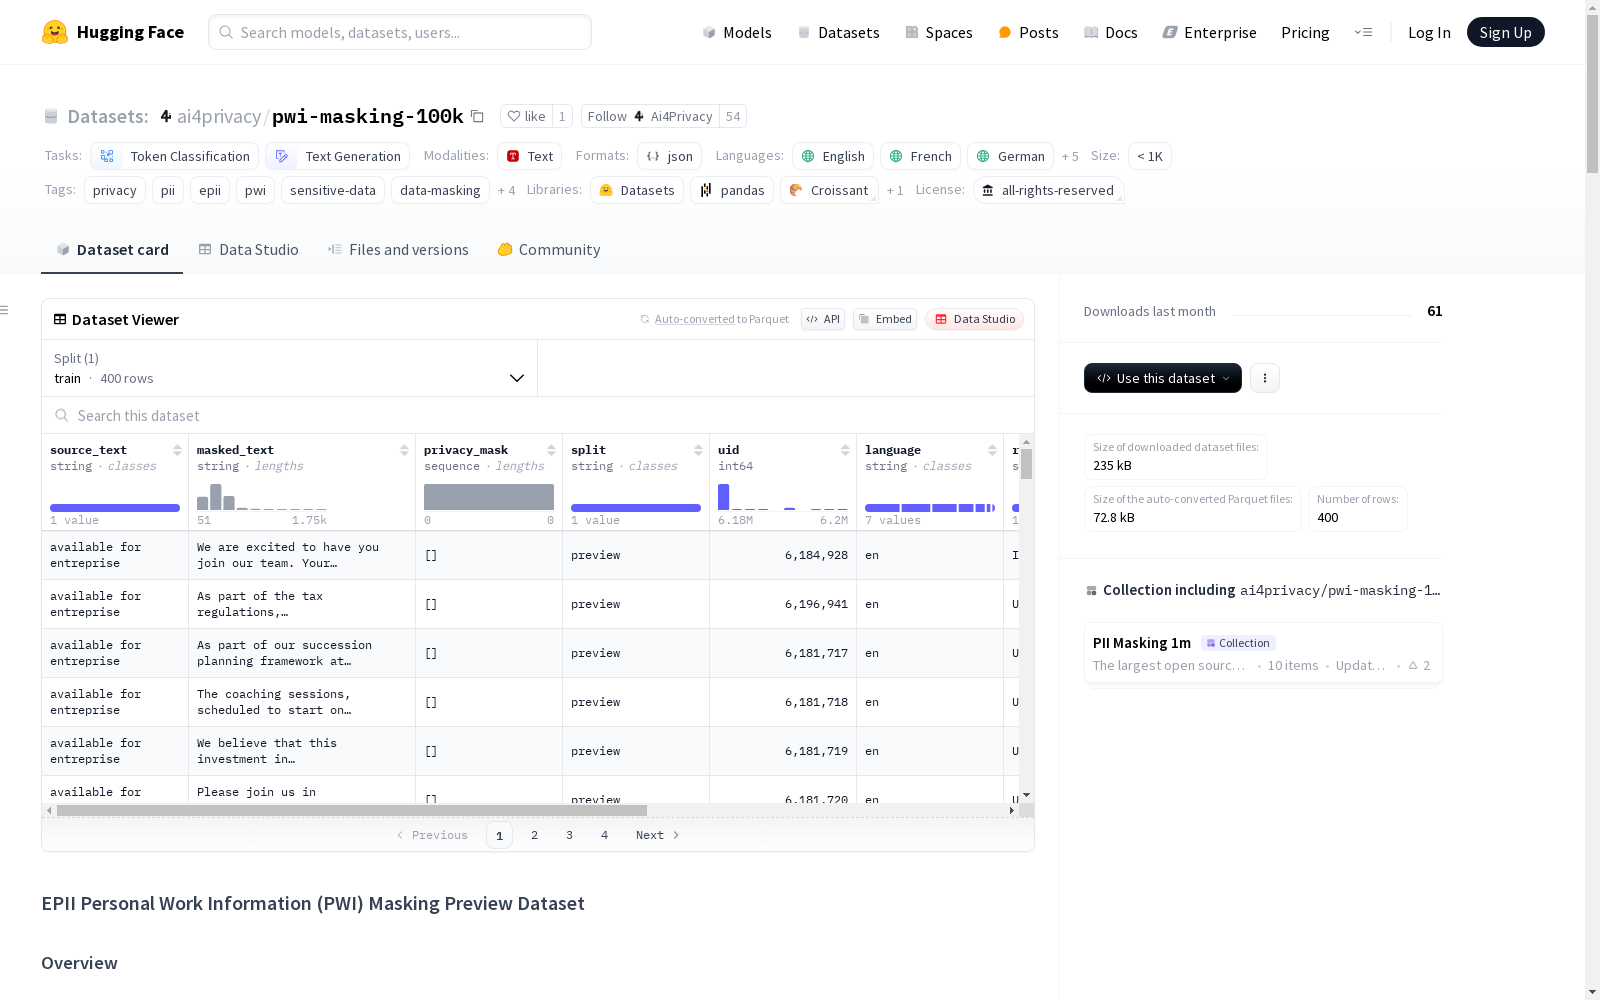Screen dimensions: 1600x1000
Task: Sort by uid column sort icon
Action: coord(845,450)
